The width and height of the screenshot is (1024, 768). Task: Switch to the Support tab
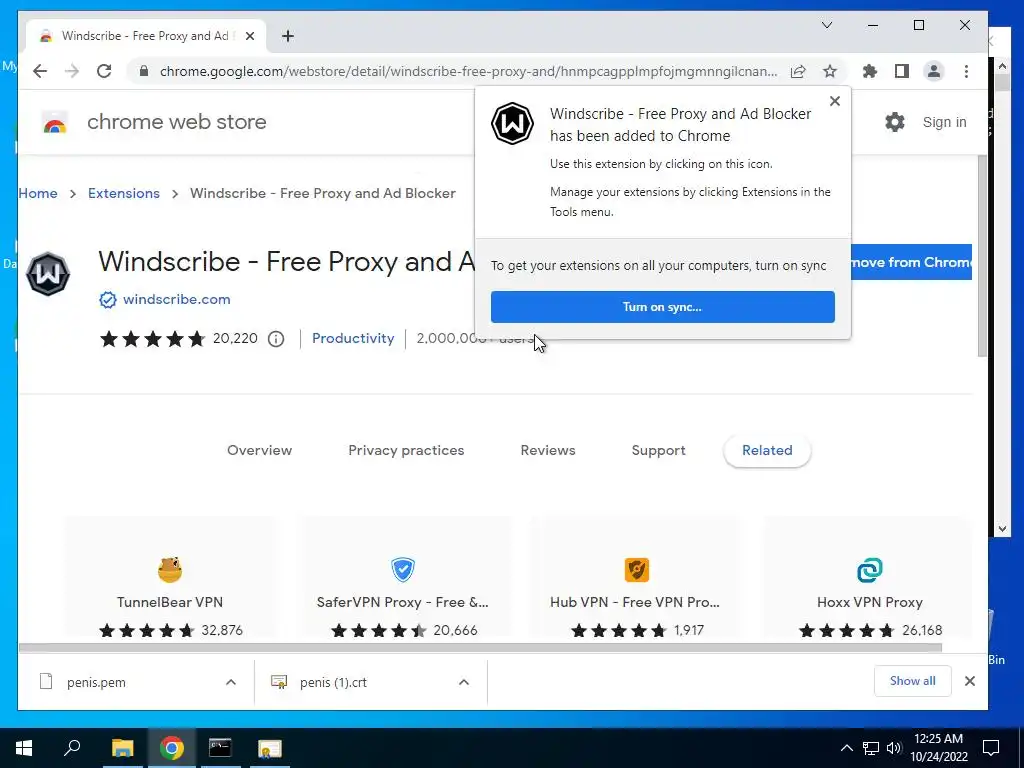[658, 450]
